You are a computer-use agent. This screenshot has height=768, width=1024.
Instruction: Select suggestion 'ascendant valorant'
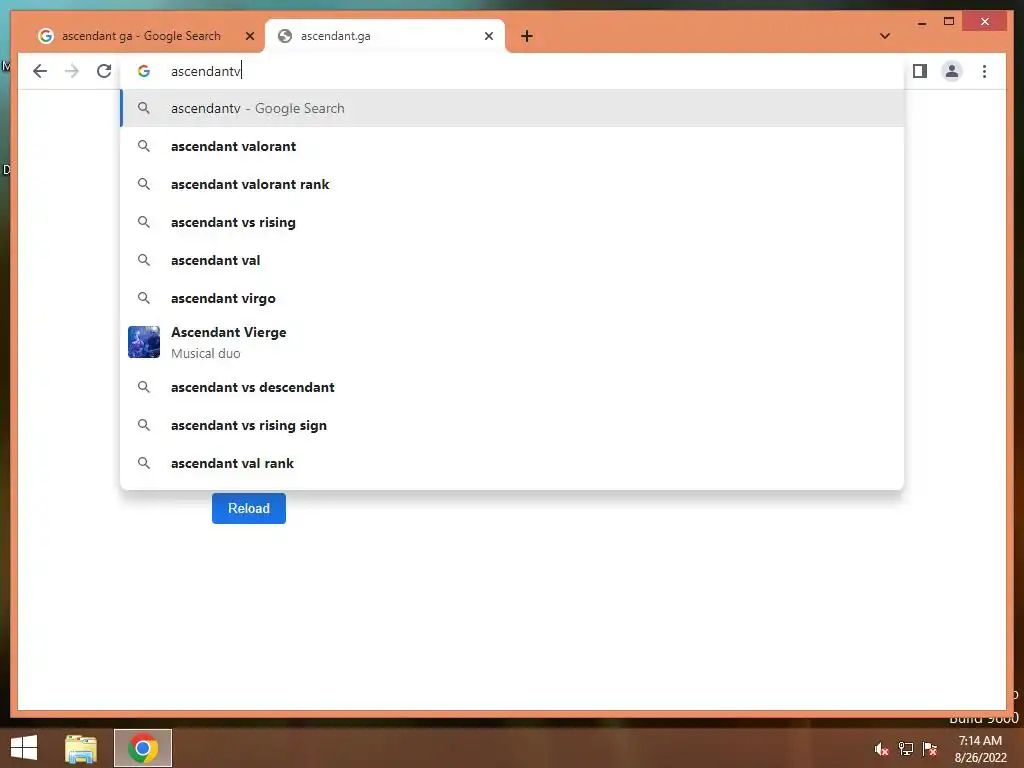tap(513, 146)
